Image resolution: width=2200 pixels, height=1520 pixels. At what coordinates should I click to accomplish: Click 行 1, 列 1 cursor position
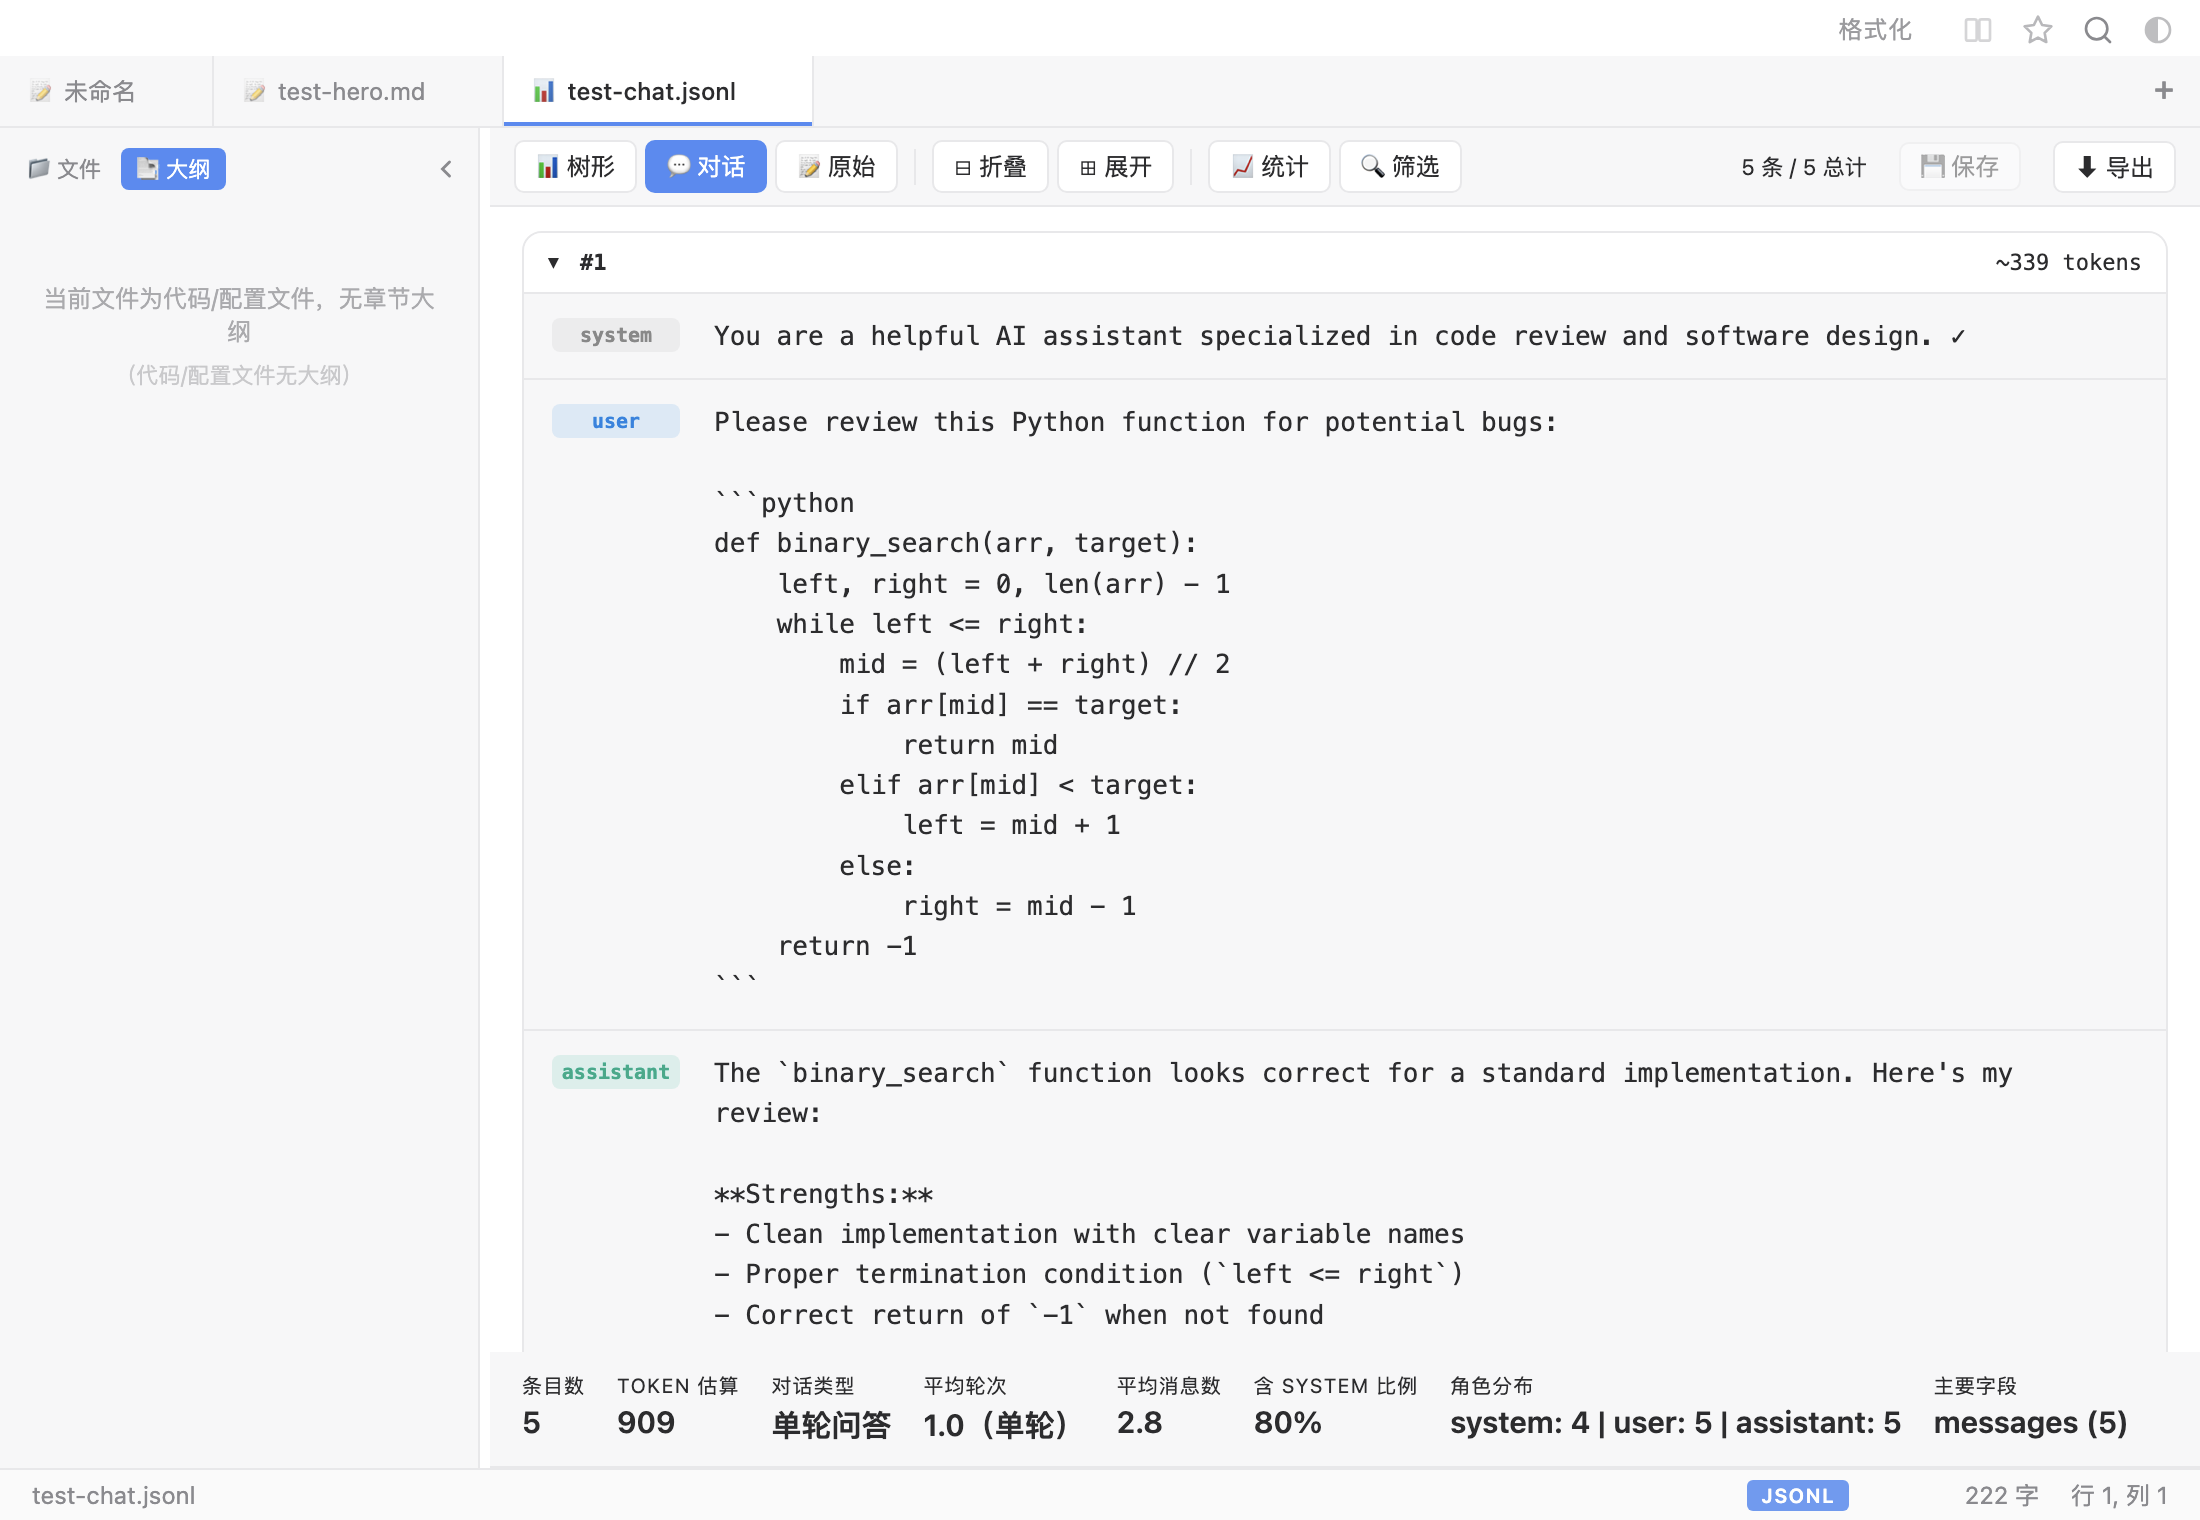click(2119, 1496)
